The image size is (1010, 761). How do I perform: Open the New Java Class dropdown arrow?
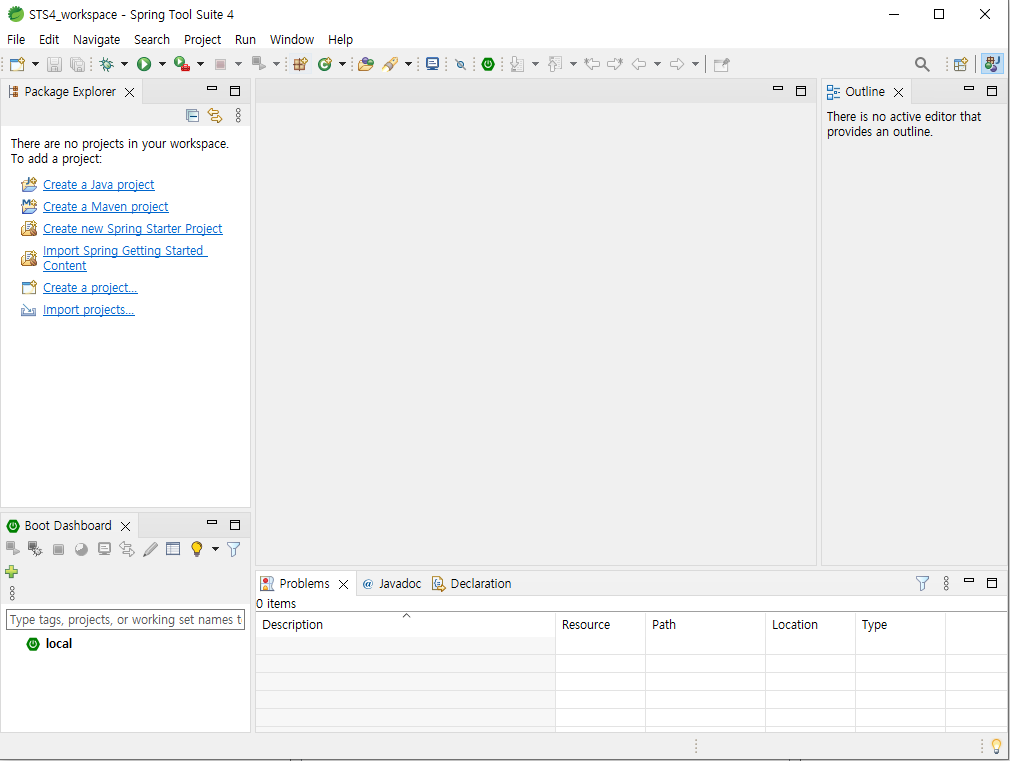pyautogui.click(x=342, y=64)
